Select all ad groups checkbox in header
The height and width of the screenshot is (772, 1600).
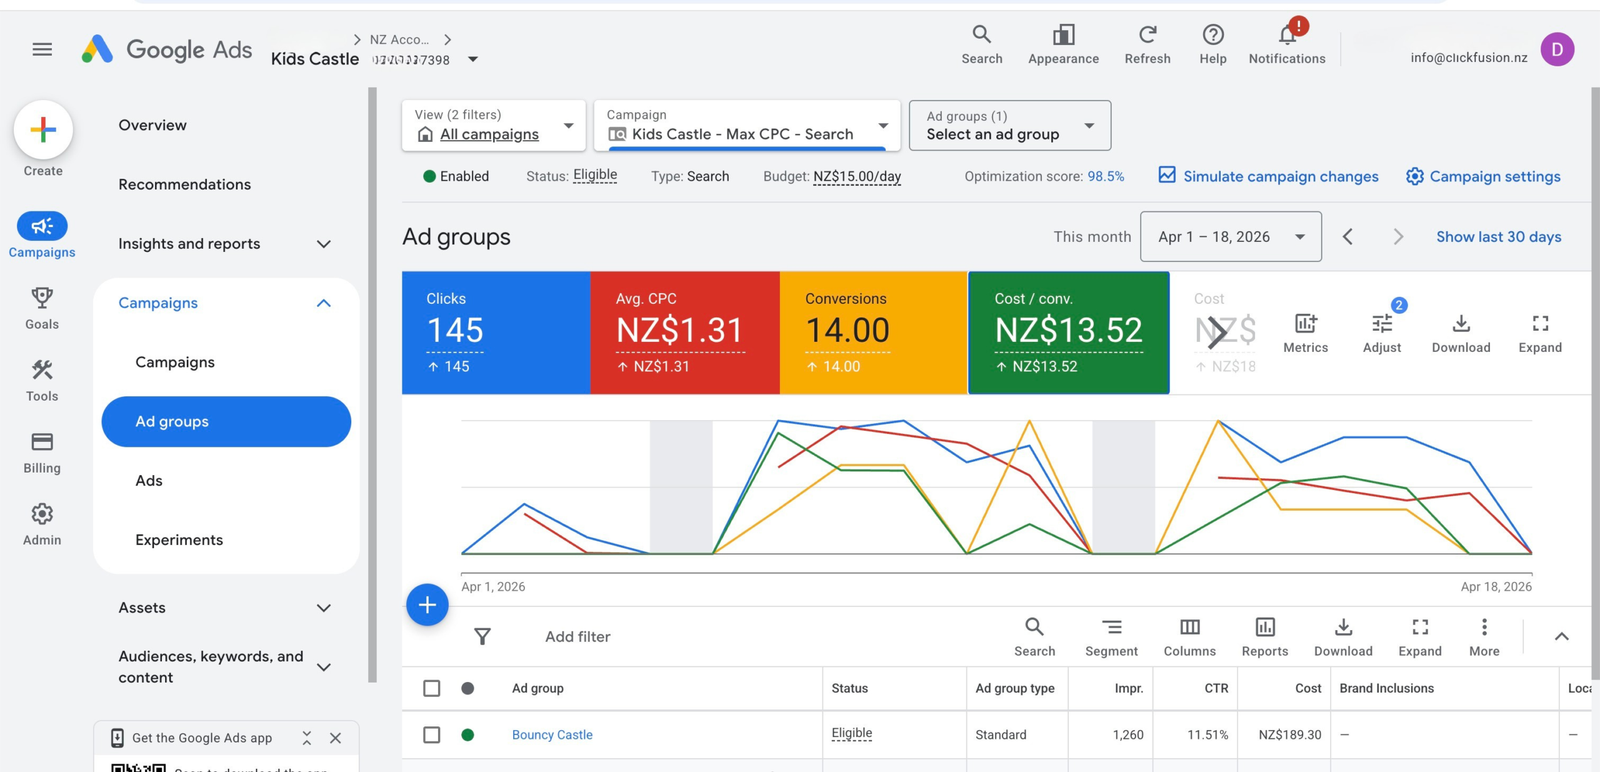pos(431,688)
